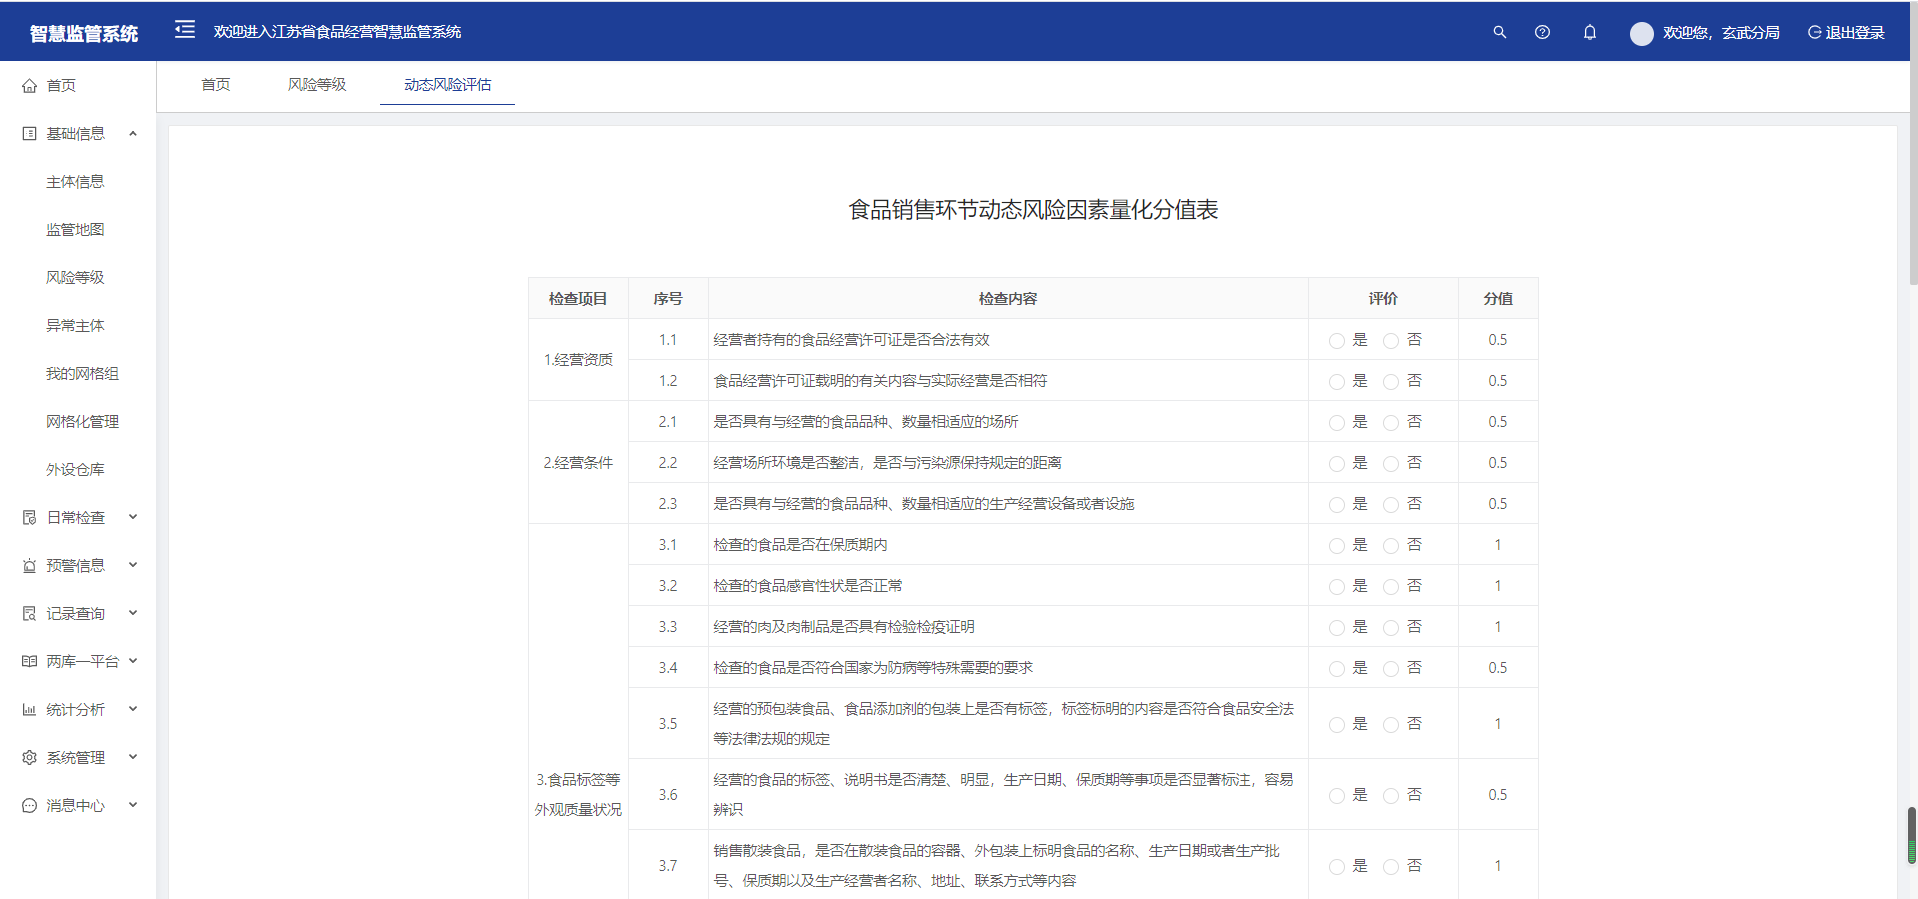Click 退出登录 to log out

click(1846, 33)
